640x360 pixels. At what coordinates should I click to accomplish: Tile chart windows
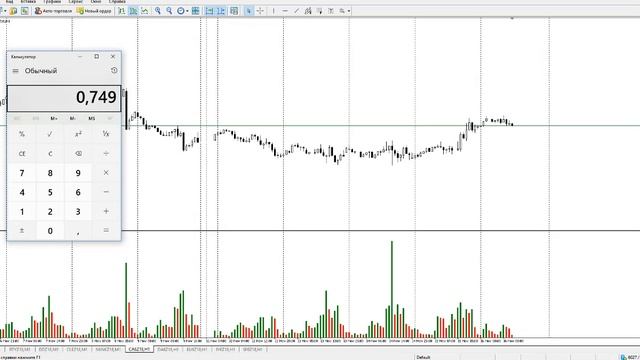196,11
